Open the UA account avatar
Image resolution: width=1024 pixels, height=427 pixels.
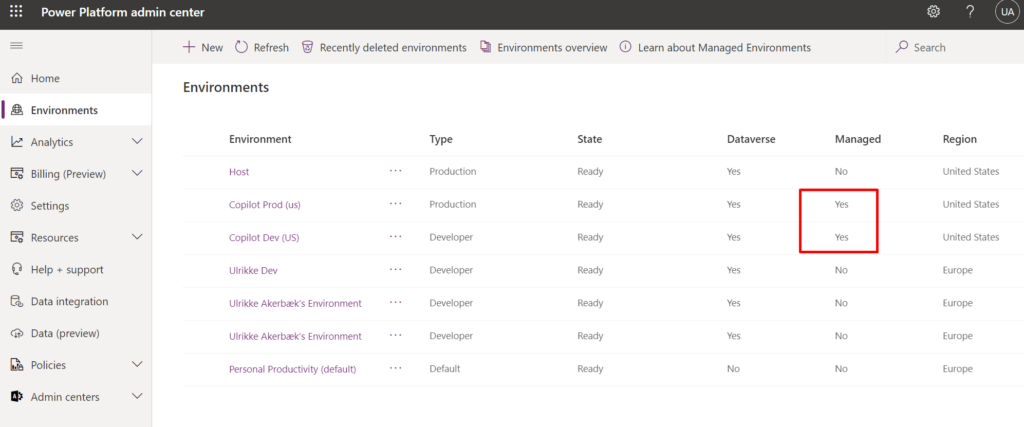coord(1006,12)
